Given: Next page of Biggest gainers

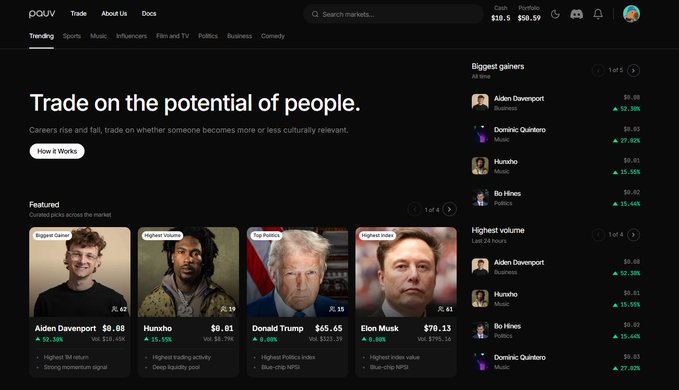Looking at the screenshot, I should point(633,70).
